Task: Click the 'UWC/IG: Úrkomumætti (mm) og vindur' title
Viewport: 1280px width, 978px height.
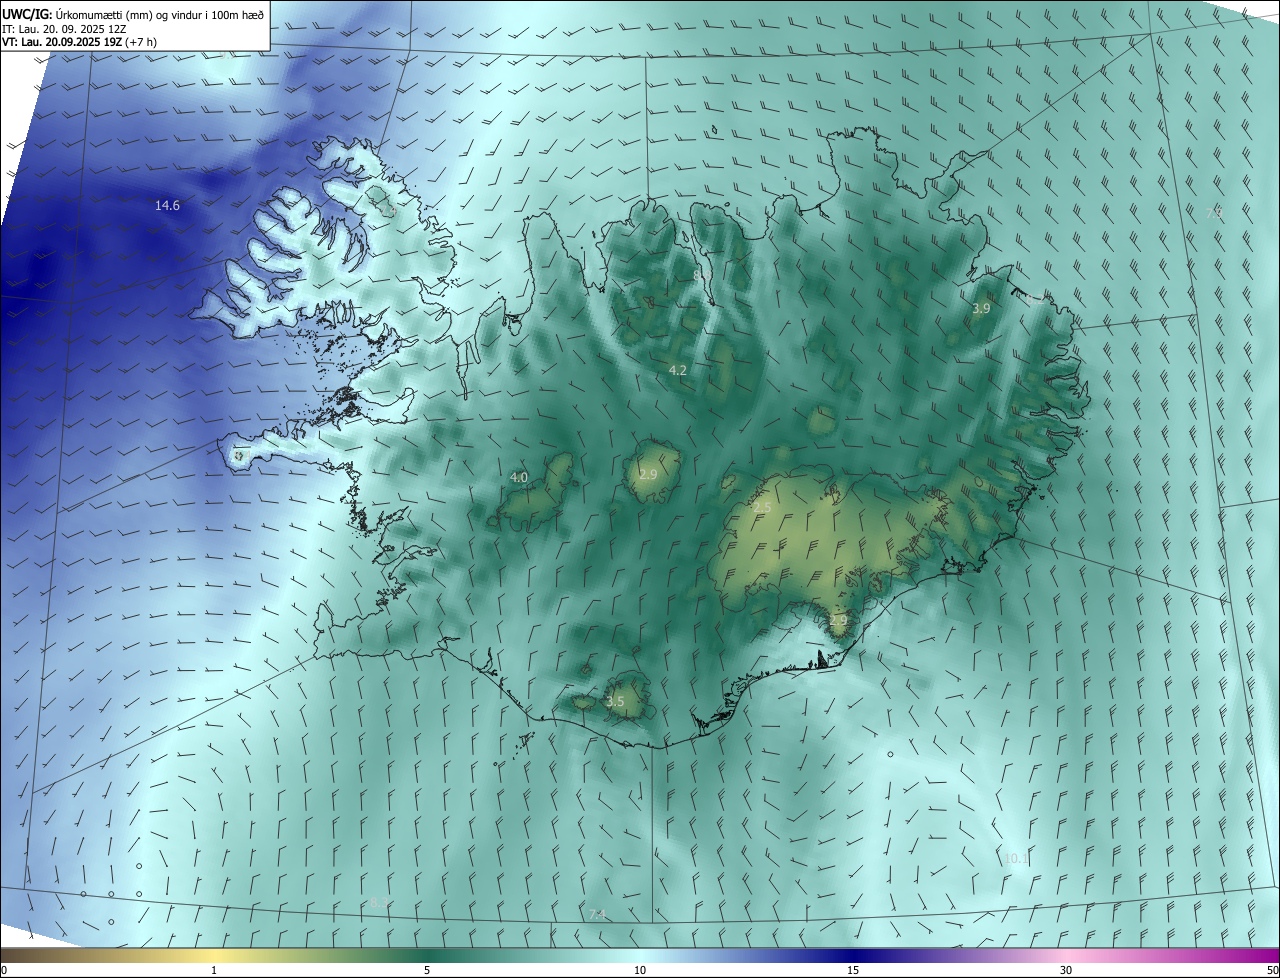Action: click(133, 14)
